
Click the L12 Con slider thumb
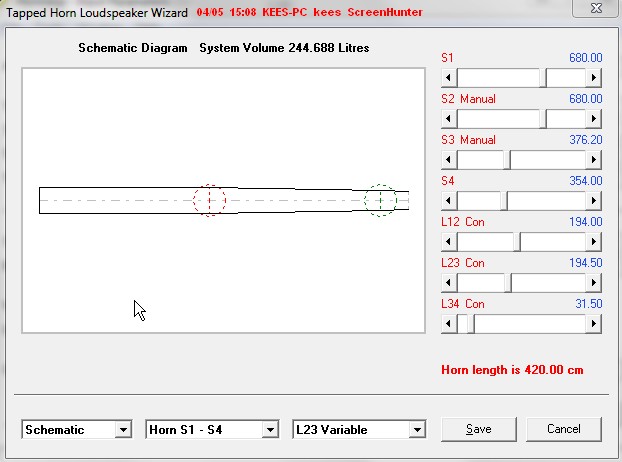coord(517,242)
